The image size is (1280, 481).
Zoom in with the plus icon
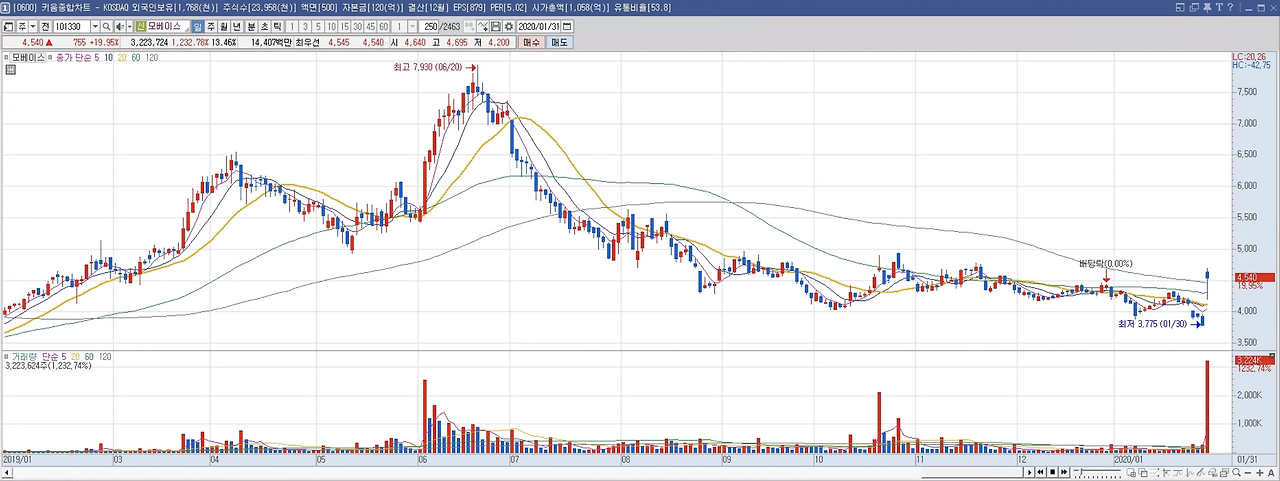(1260, 472)
